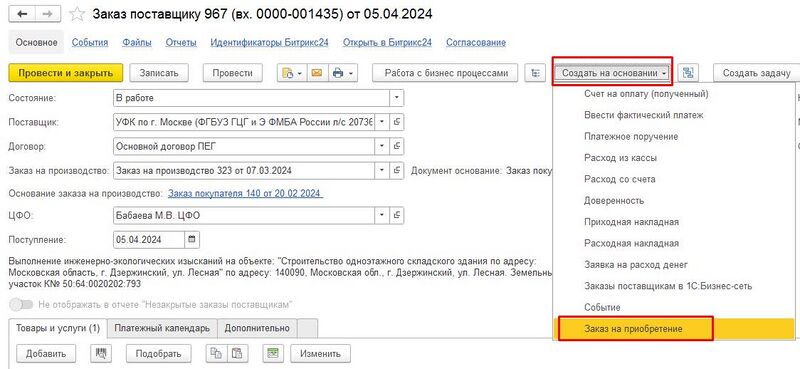Click the email envelope icon
800x369 pixels.
(317, 73)
